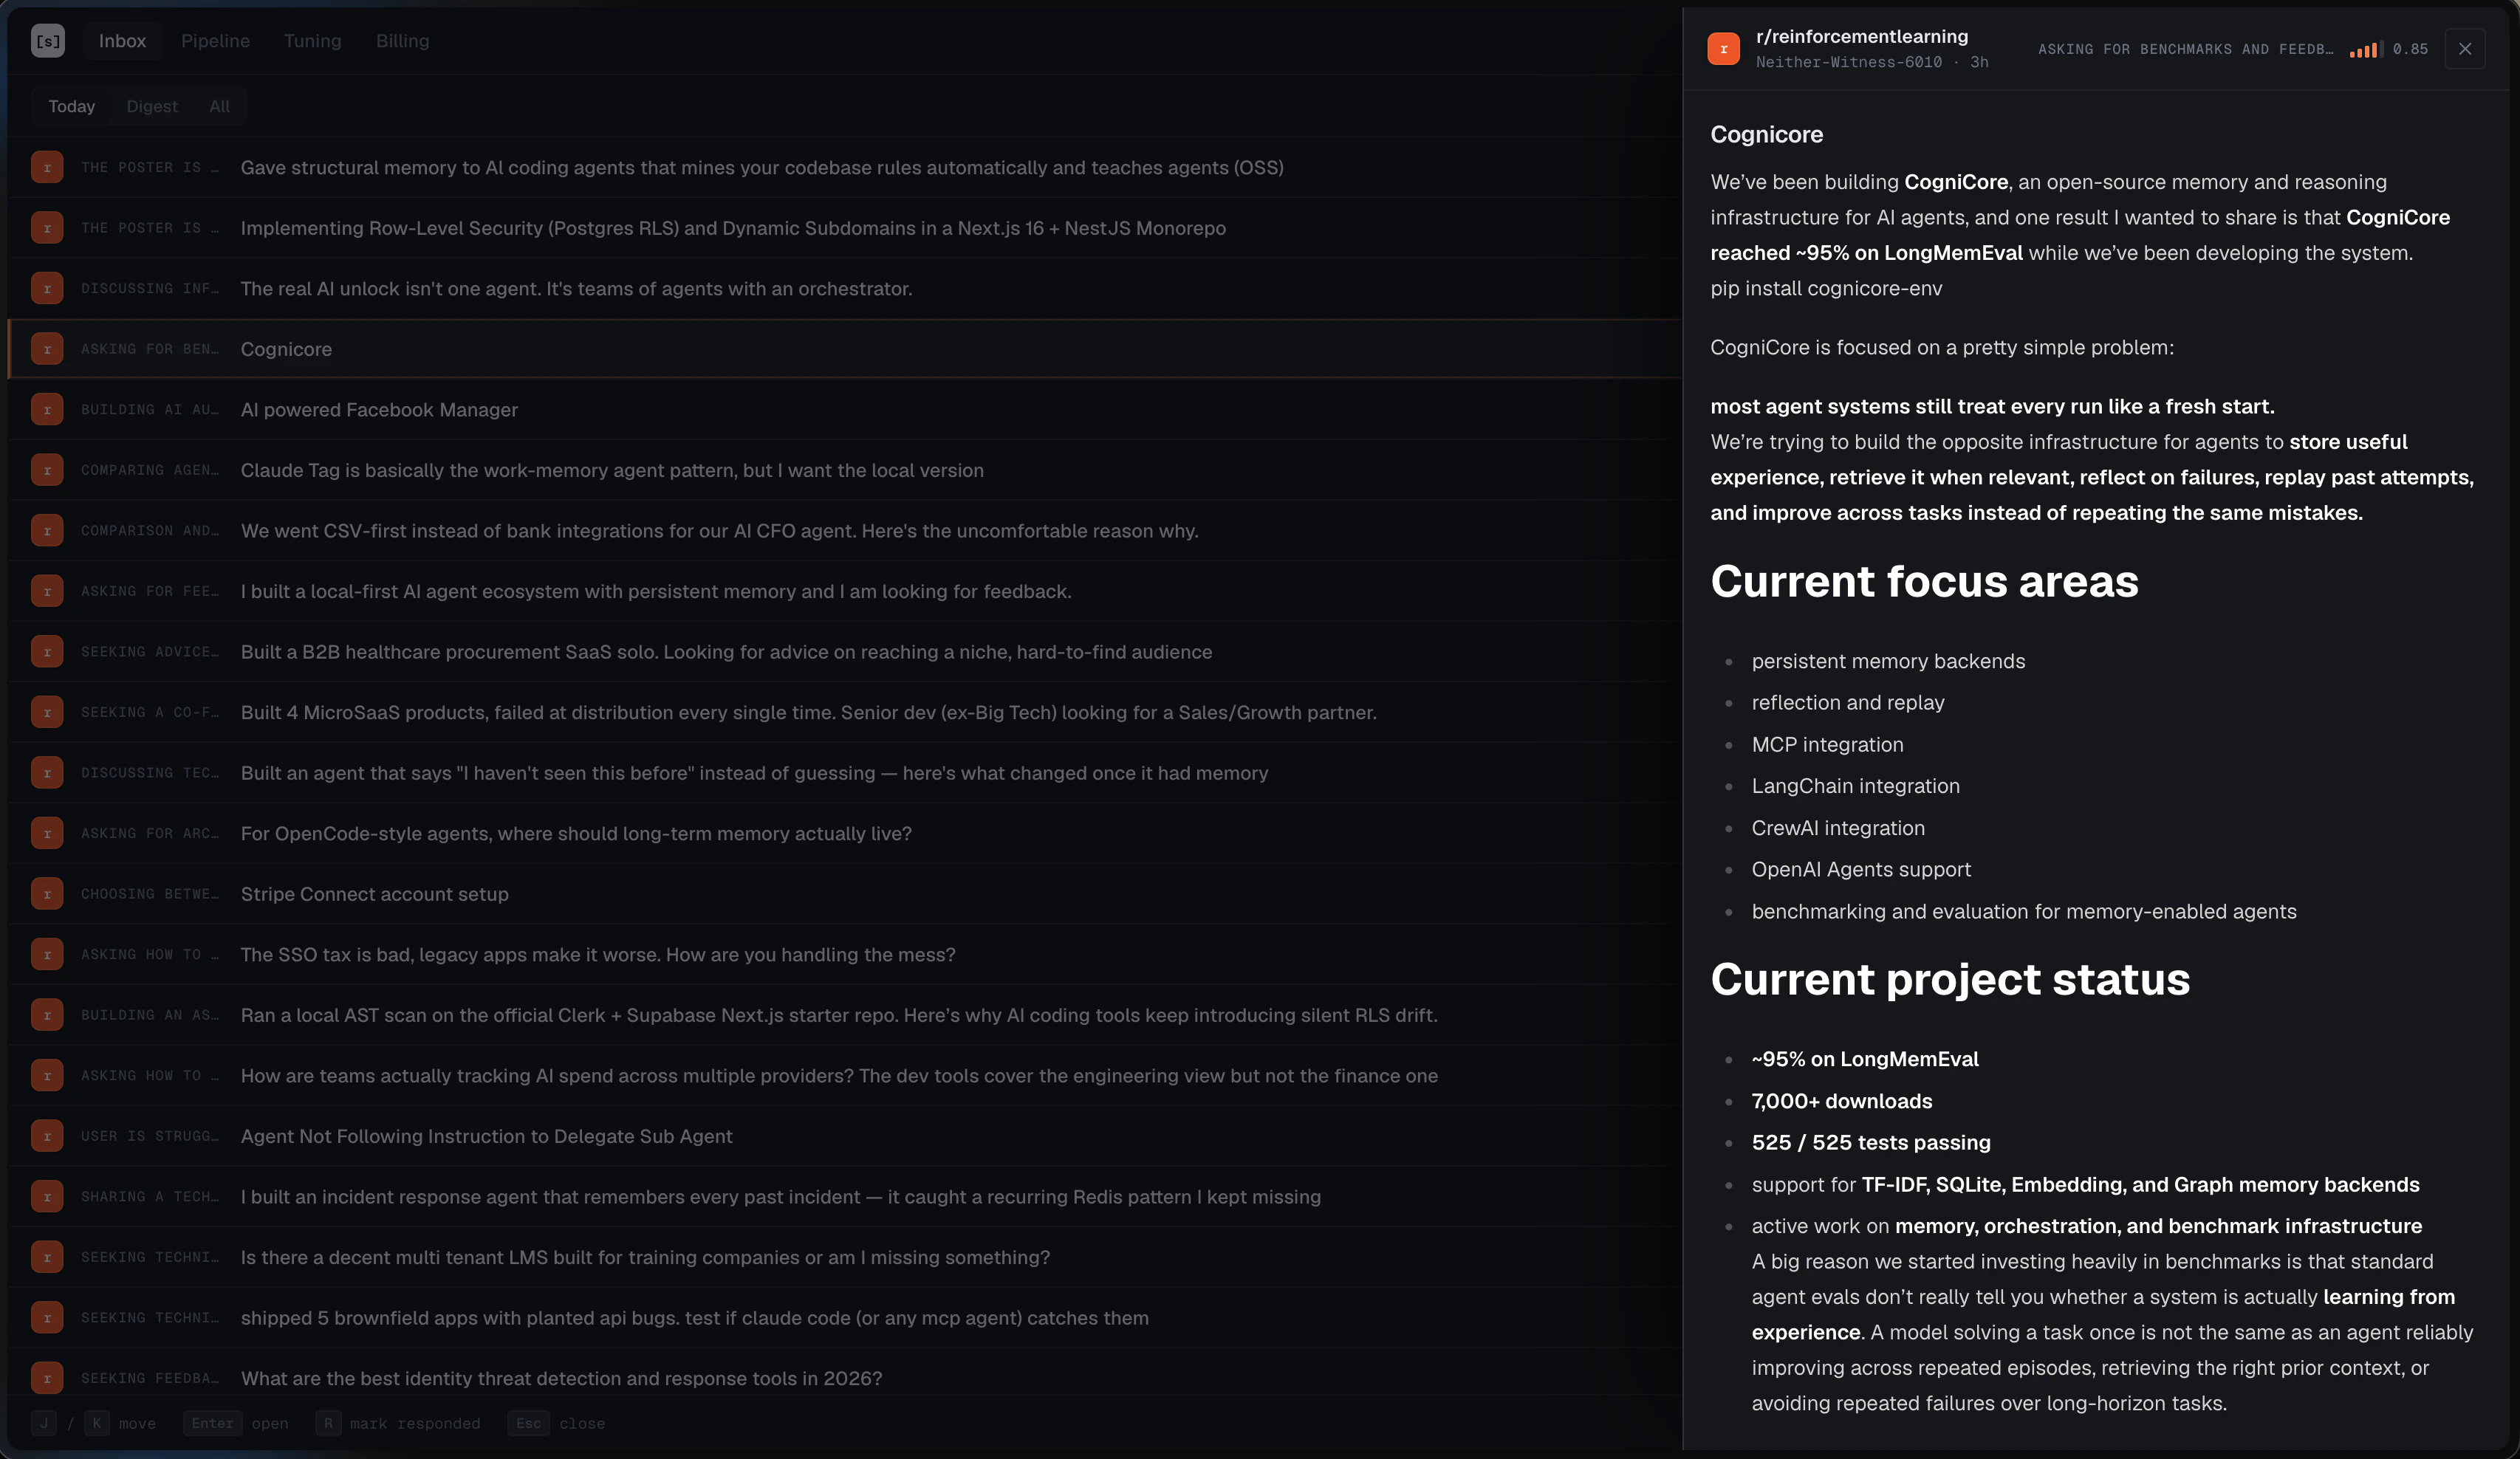This screenshot has height=1459, width=2520.
Task: Click the reddit icon on AI powered Facebook Manager row
Action: pos(47,410)
